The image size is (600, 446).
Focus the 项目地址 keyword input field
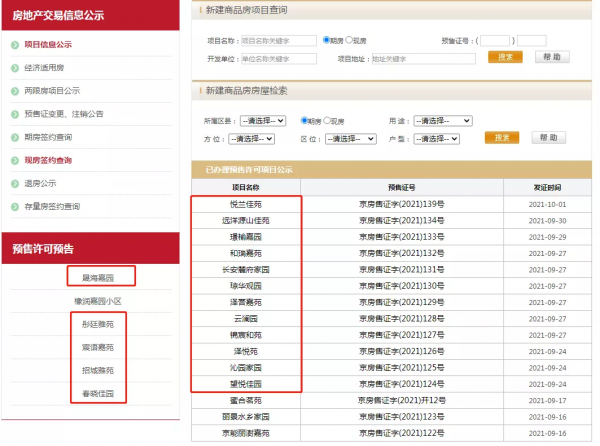[424, 59]
